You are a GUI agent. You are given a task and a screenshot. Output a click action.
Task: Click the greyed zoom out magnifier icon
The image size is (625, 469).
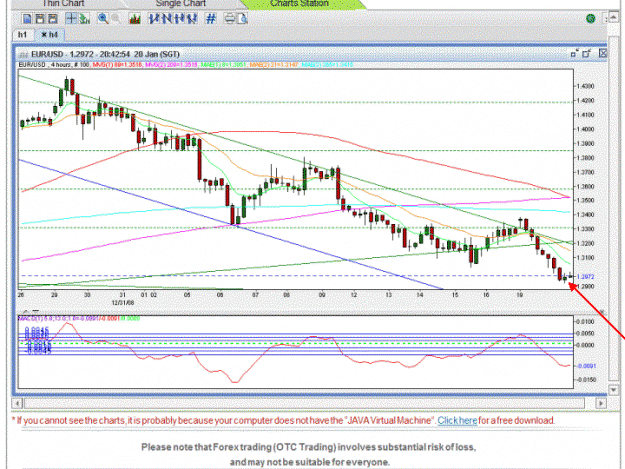(116, 19)
